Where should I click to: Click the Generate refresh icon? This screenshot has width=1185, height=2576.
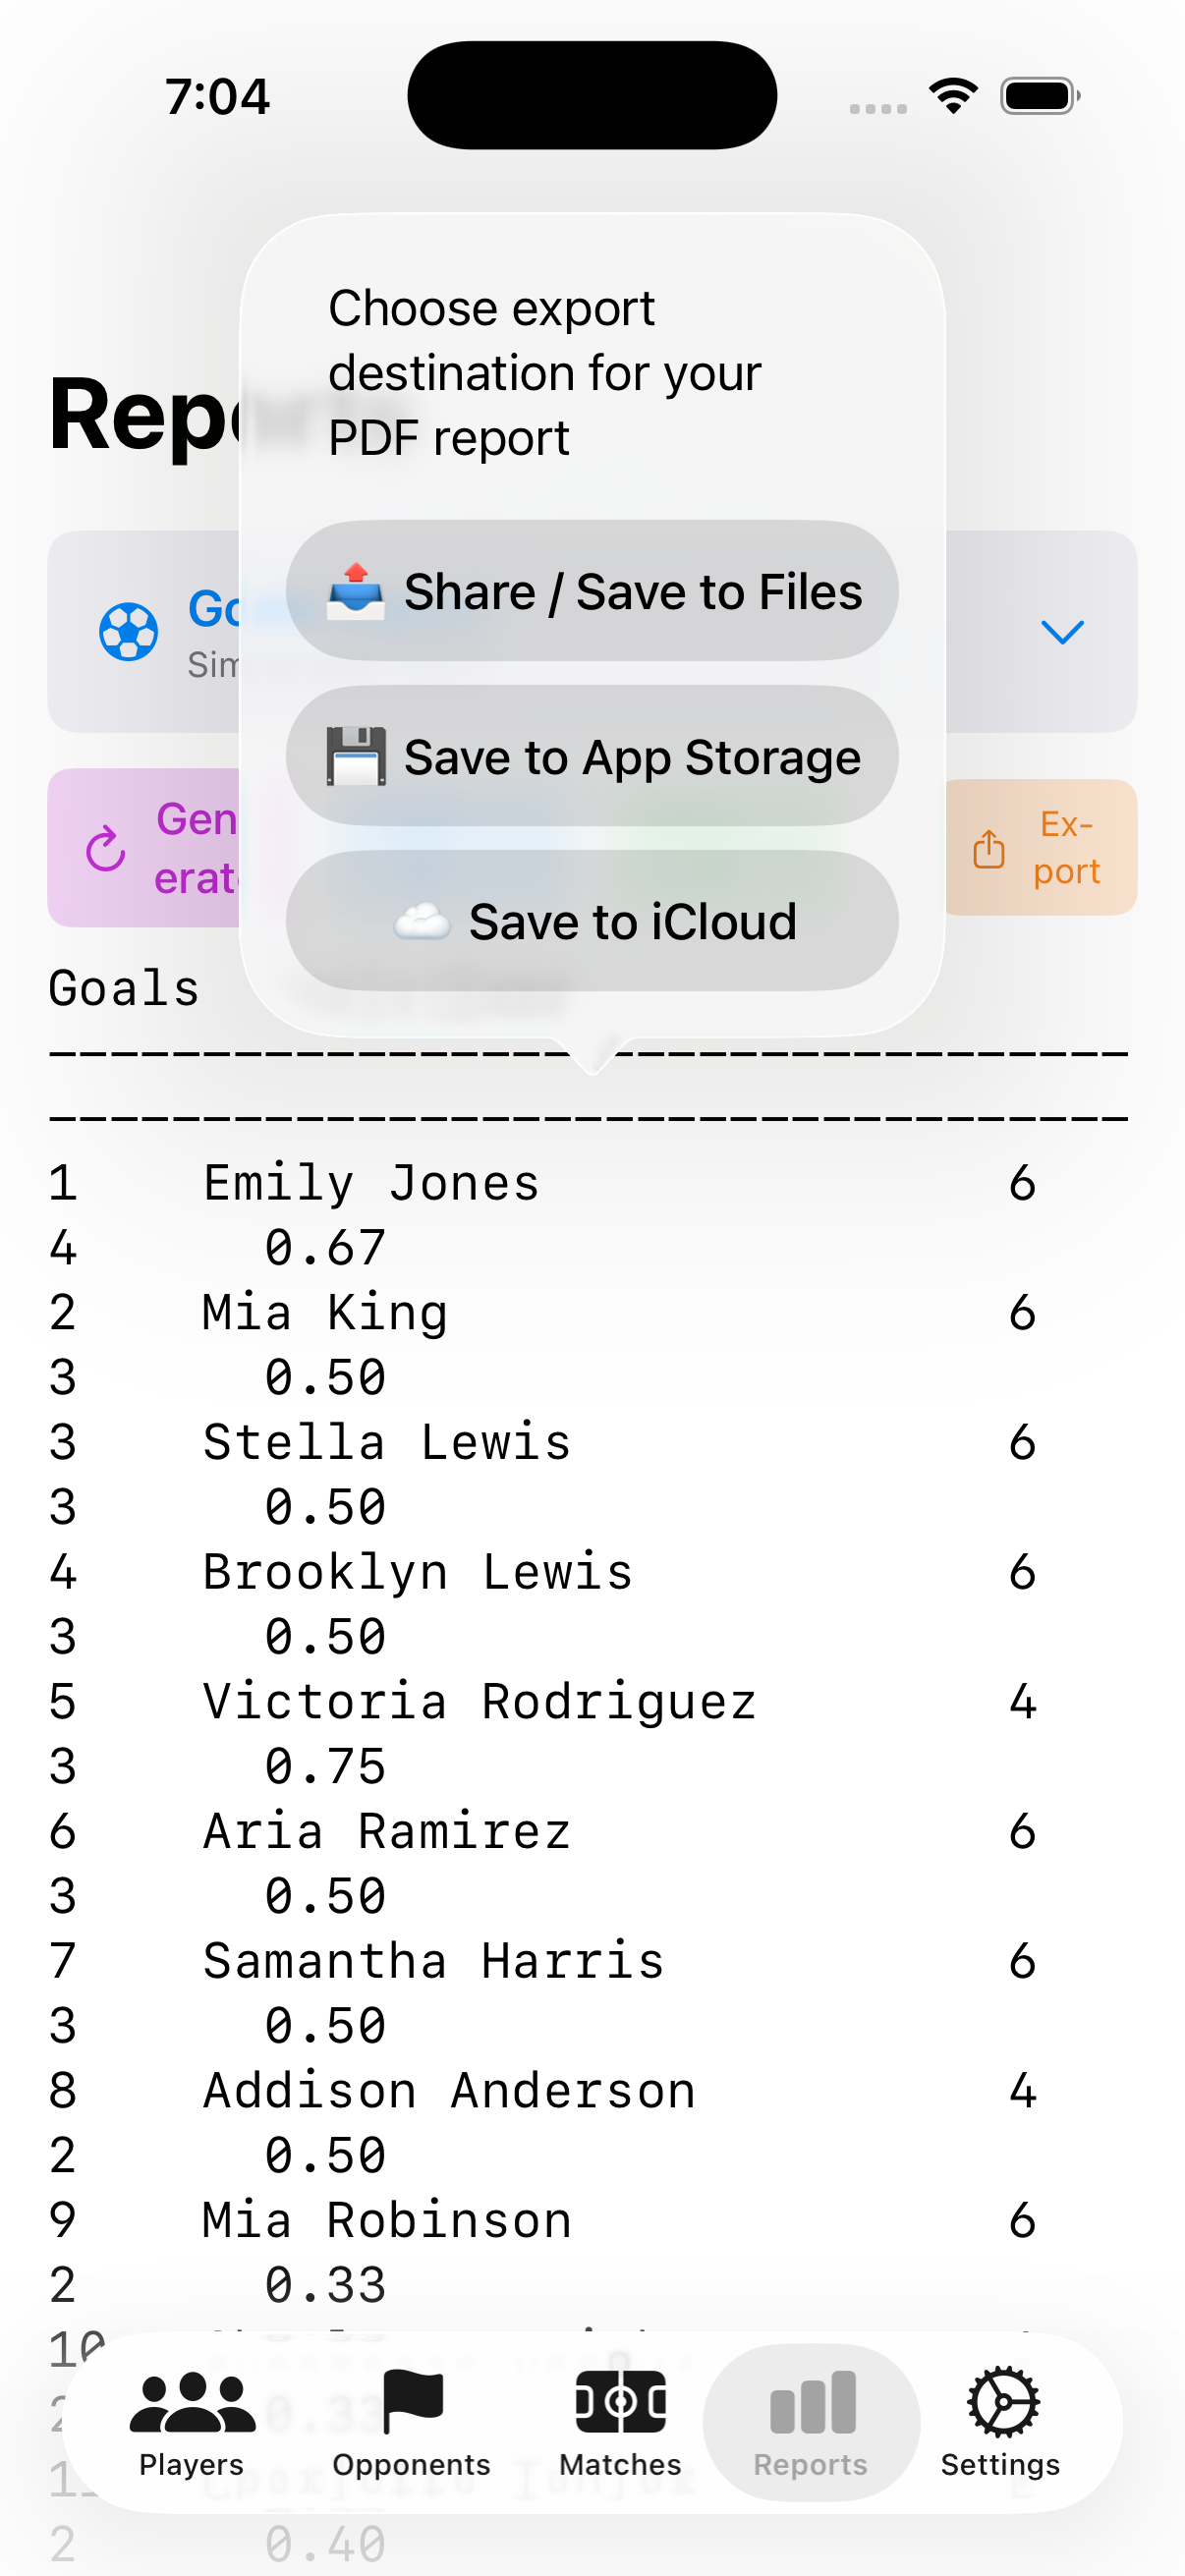coord(105,849)
